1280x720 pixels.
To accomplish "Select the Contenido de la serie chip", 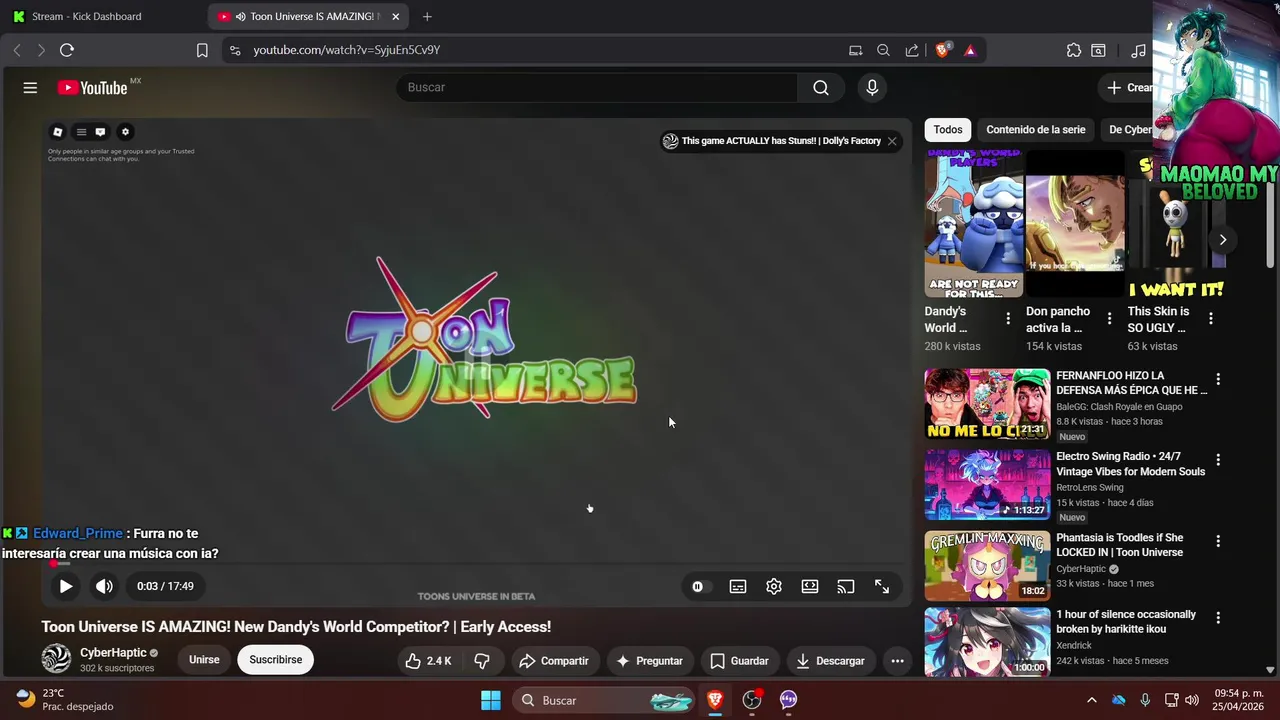I will 1035,130.
